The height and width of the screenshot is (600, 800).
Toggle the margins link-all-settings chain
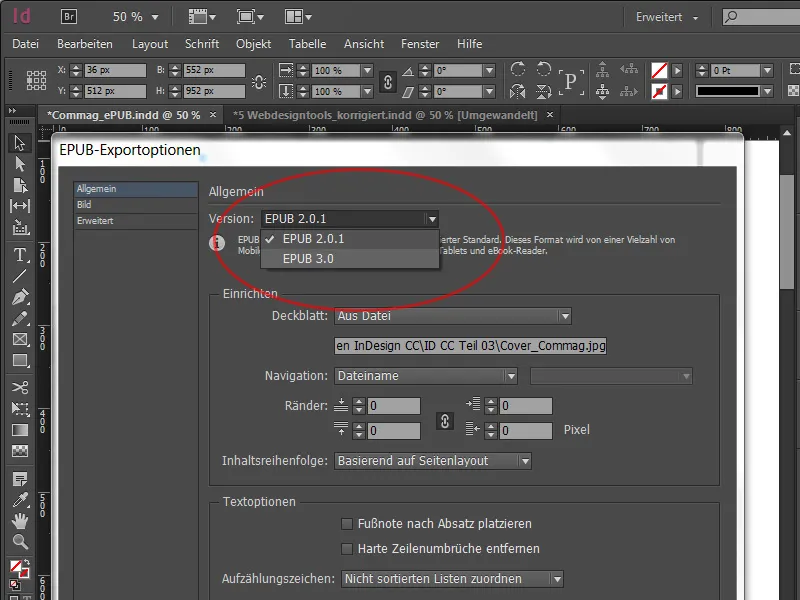click(445, 421)
